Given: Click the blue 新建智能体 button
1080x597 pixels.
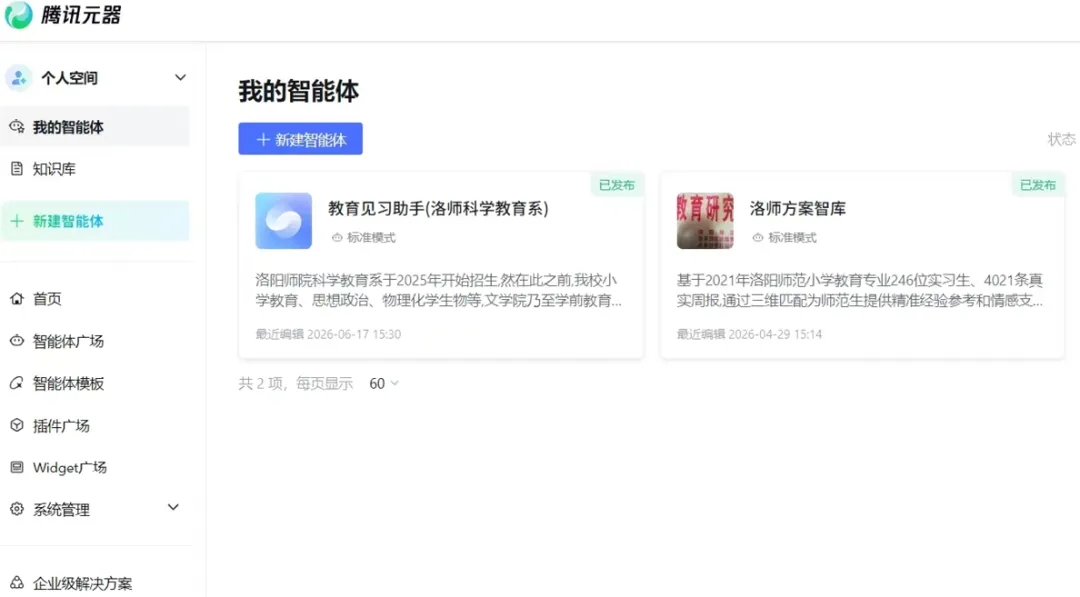Looking at the screenshot, I should [x=300, y=139].
